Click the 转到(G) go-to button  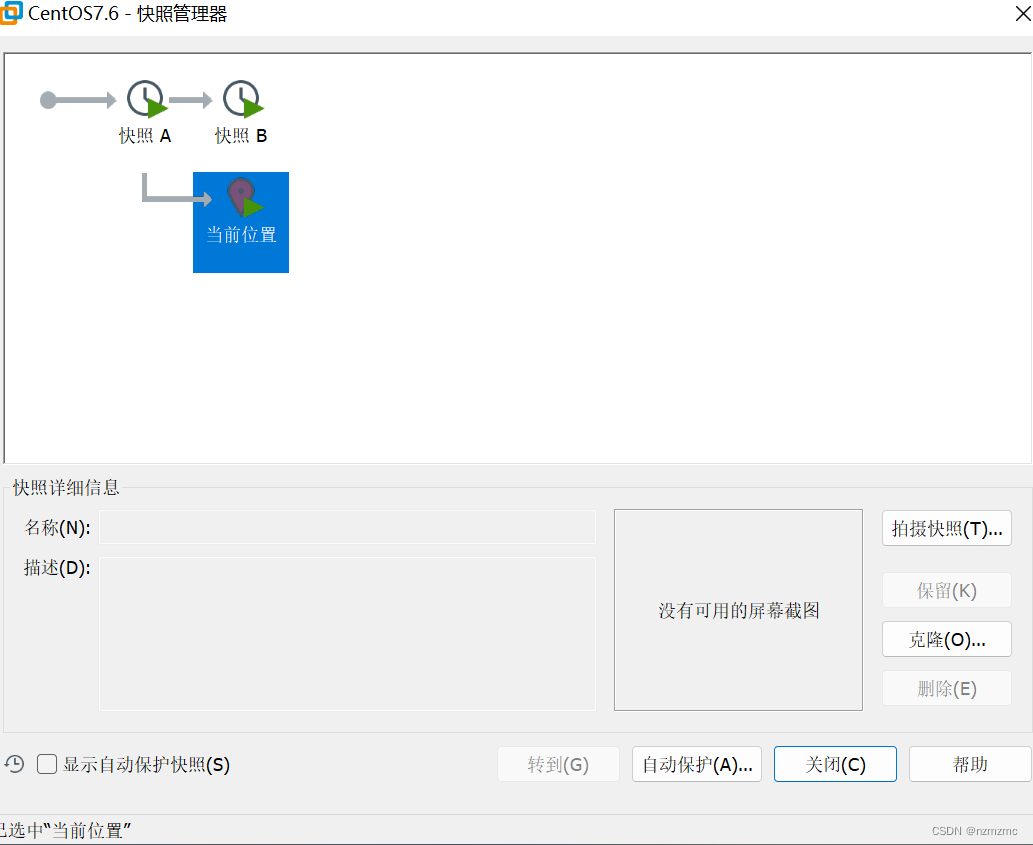[558, 764]
